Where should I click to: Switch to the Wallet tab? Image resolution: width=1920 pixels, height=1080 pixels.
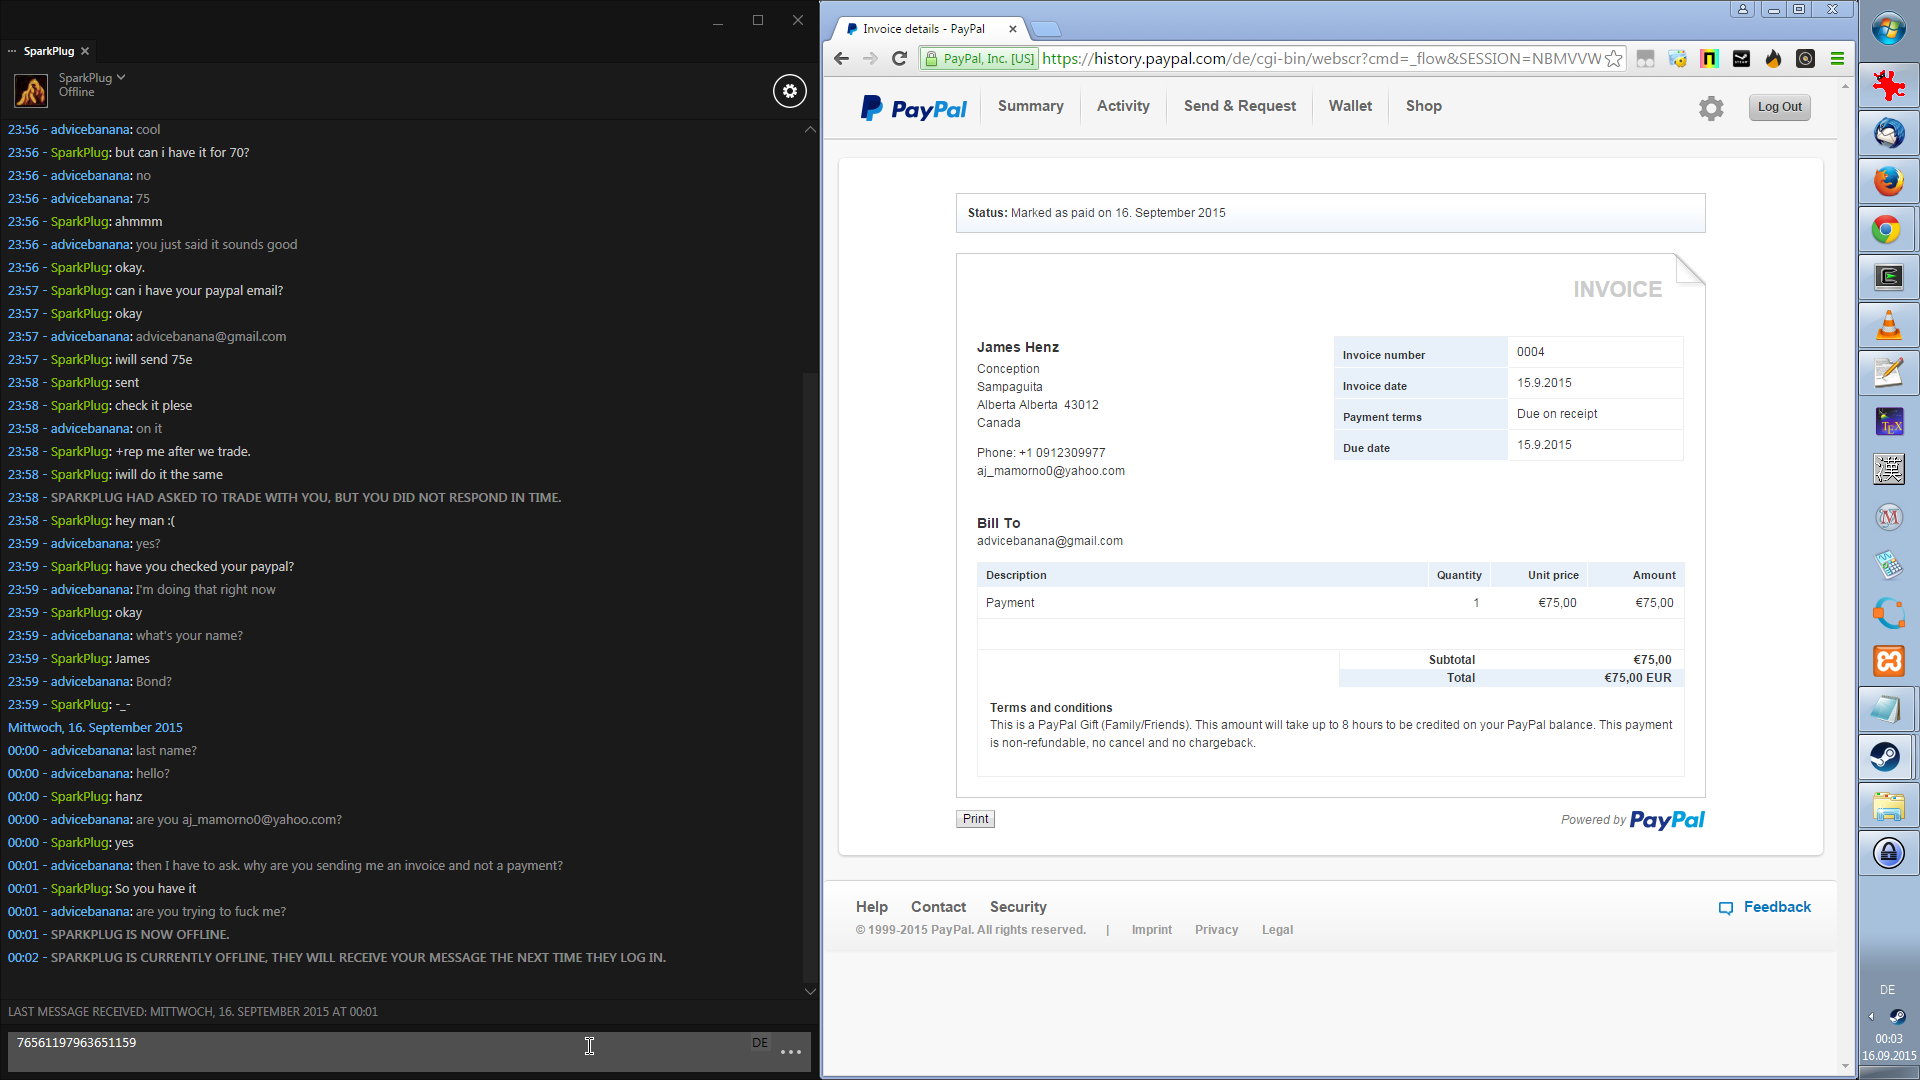(1350, 106)
